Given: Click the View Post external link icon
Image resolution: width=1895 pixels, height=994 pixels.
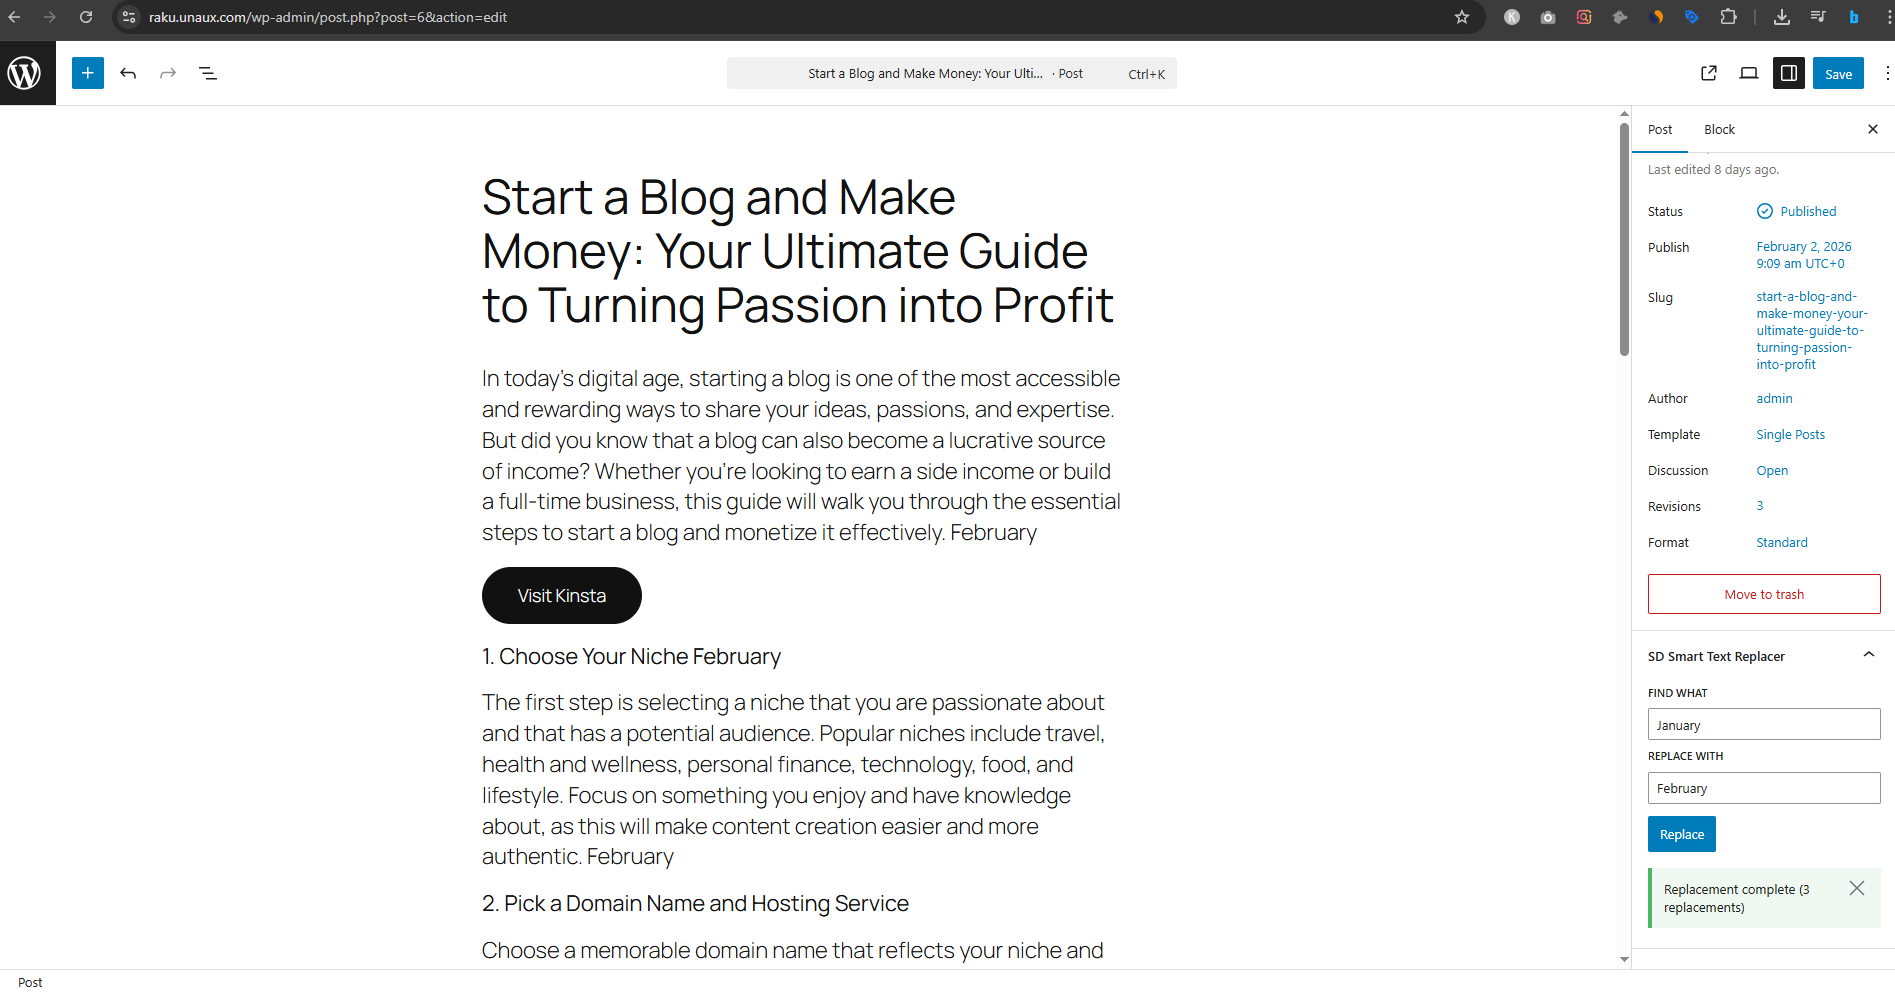Looking at the screenshot, I should tap(1709, 73).
